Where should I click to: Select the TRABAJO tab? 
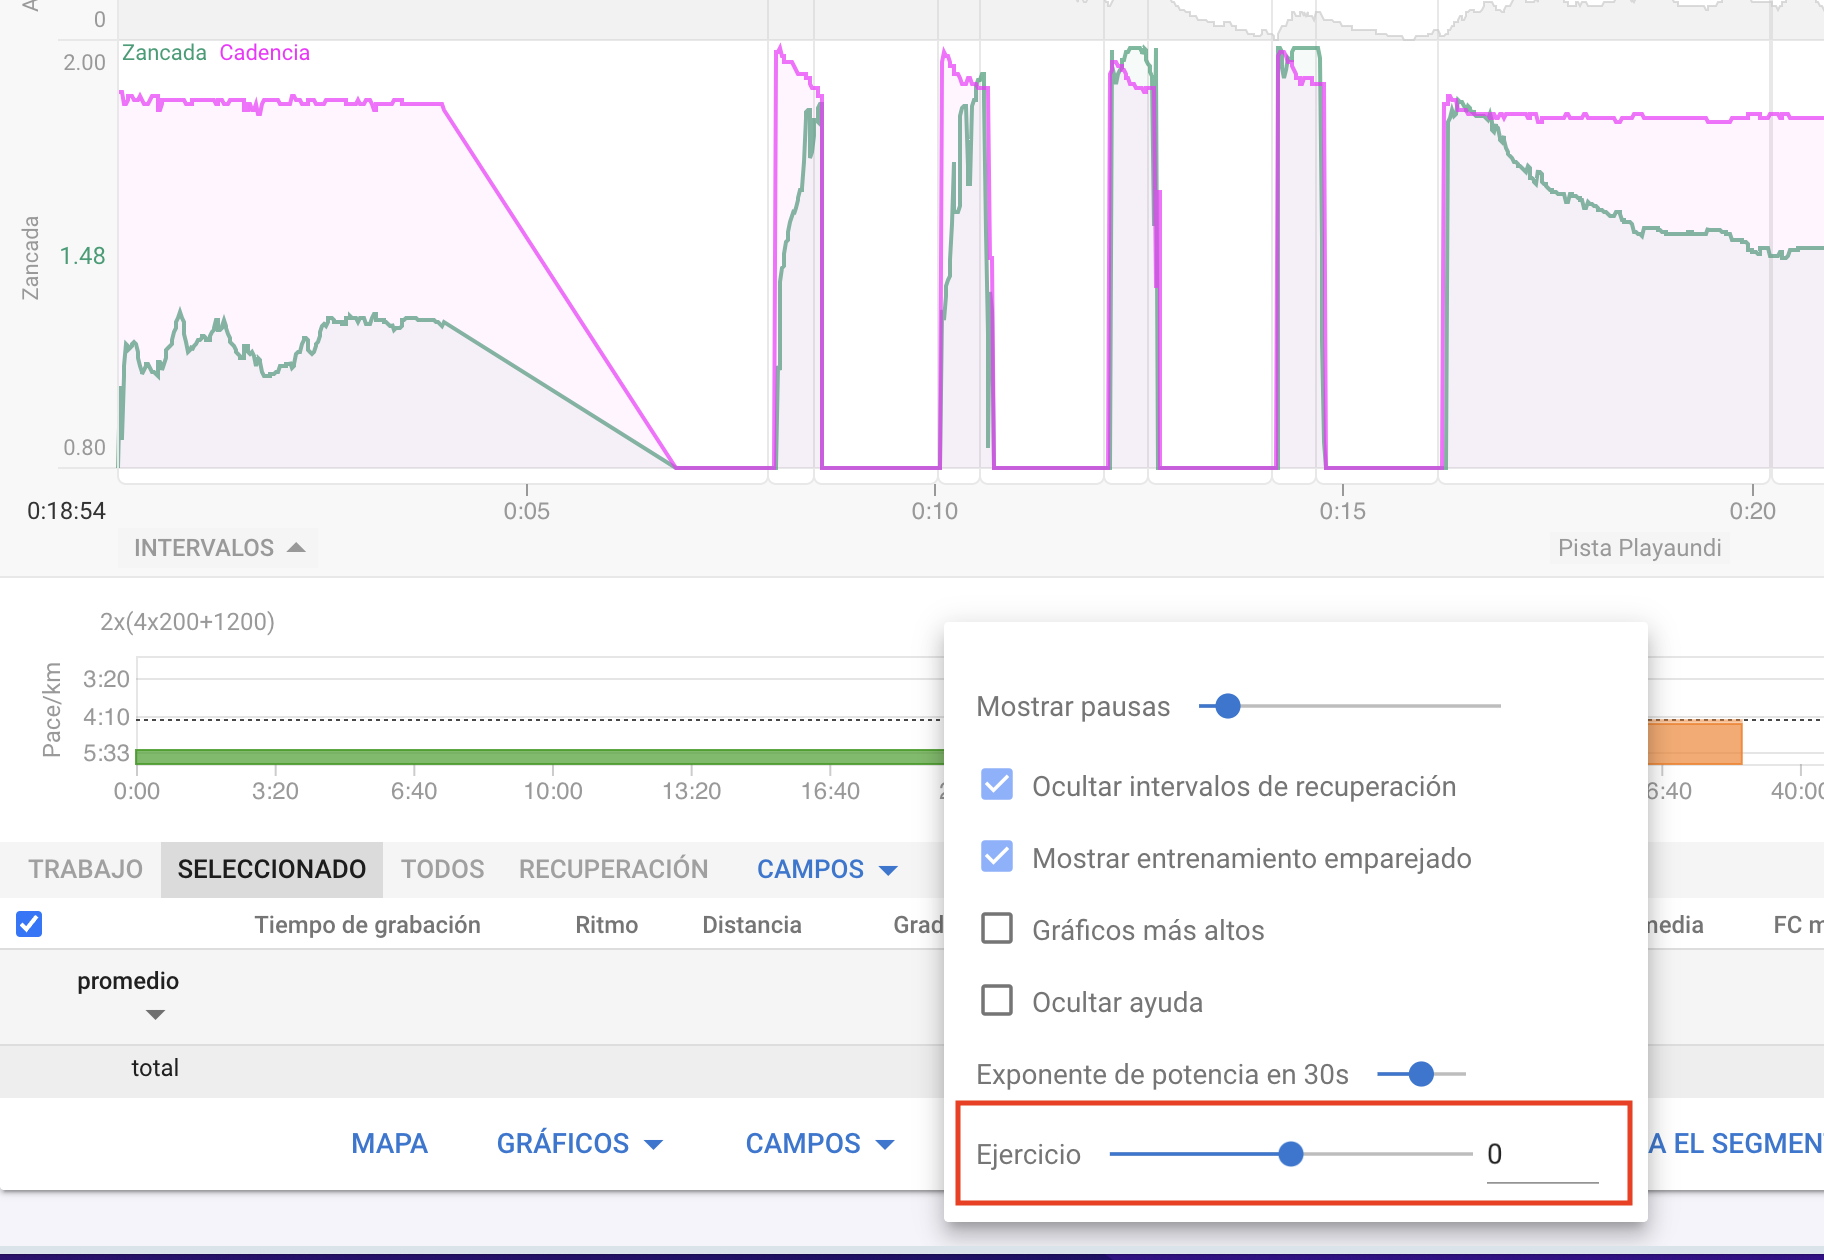(x=85, y=869)
